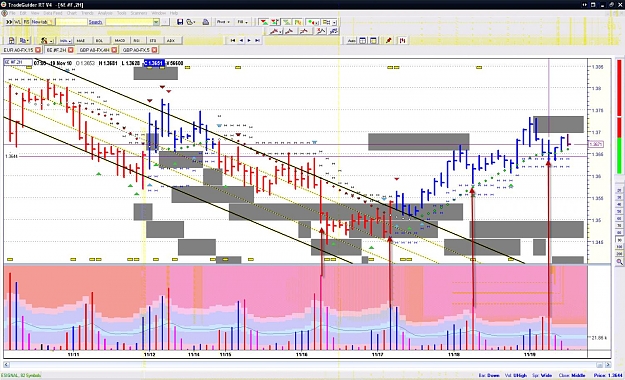This screenshot has height=380, width=625.
Task: Click the print icon
Action: pyautogui.click(x=206, y=22)
